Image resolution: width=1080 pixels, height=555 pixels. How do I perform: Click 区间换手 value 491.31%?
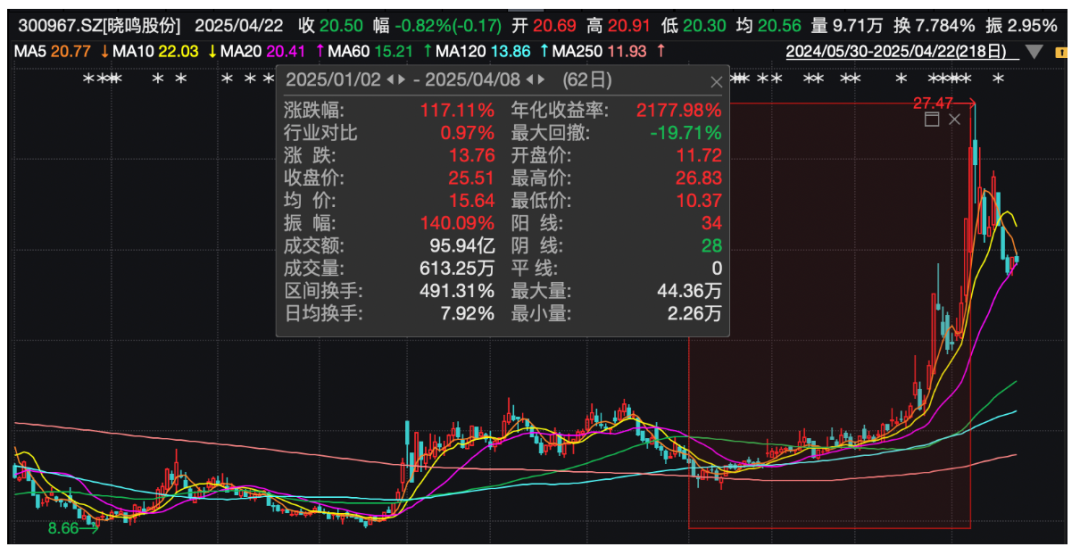click(x=457, y=291)
